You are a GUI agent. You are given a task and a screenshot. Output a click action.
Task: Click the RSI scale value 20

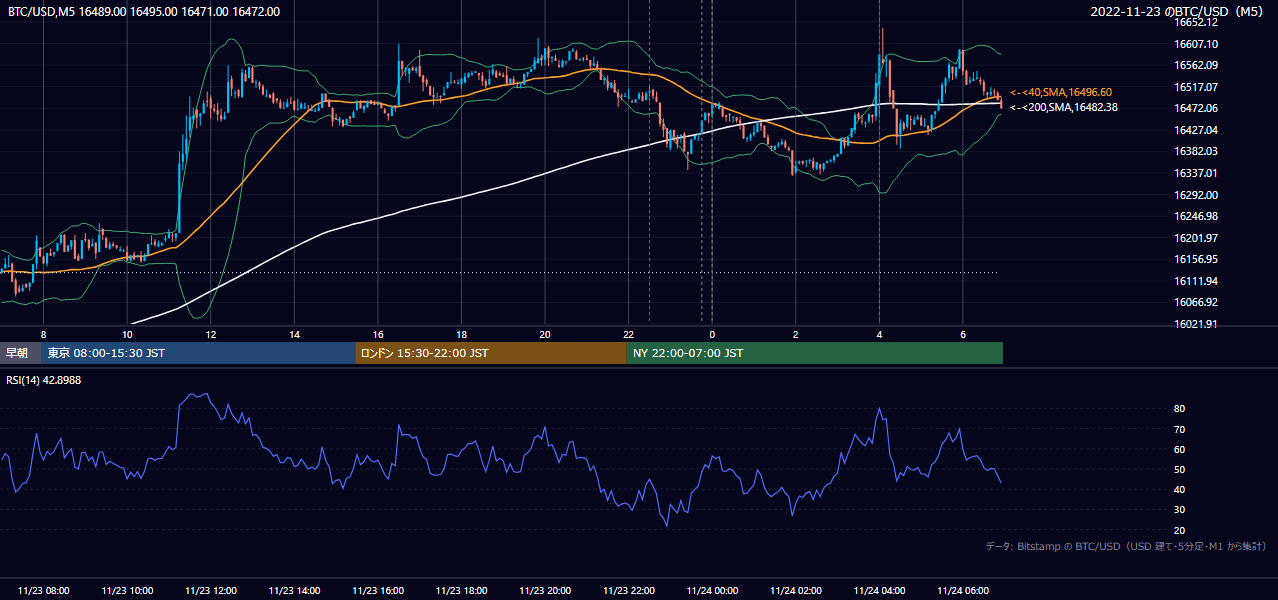[x=1179, y=530]
